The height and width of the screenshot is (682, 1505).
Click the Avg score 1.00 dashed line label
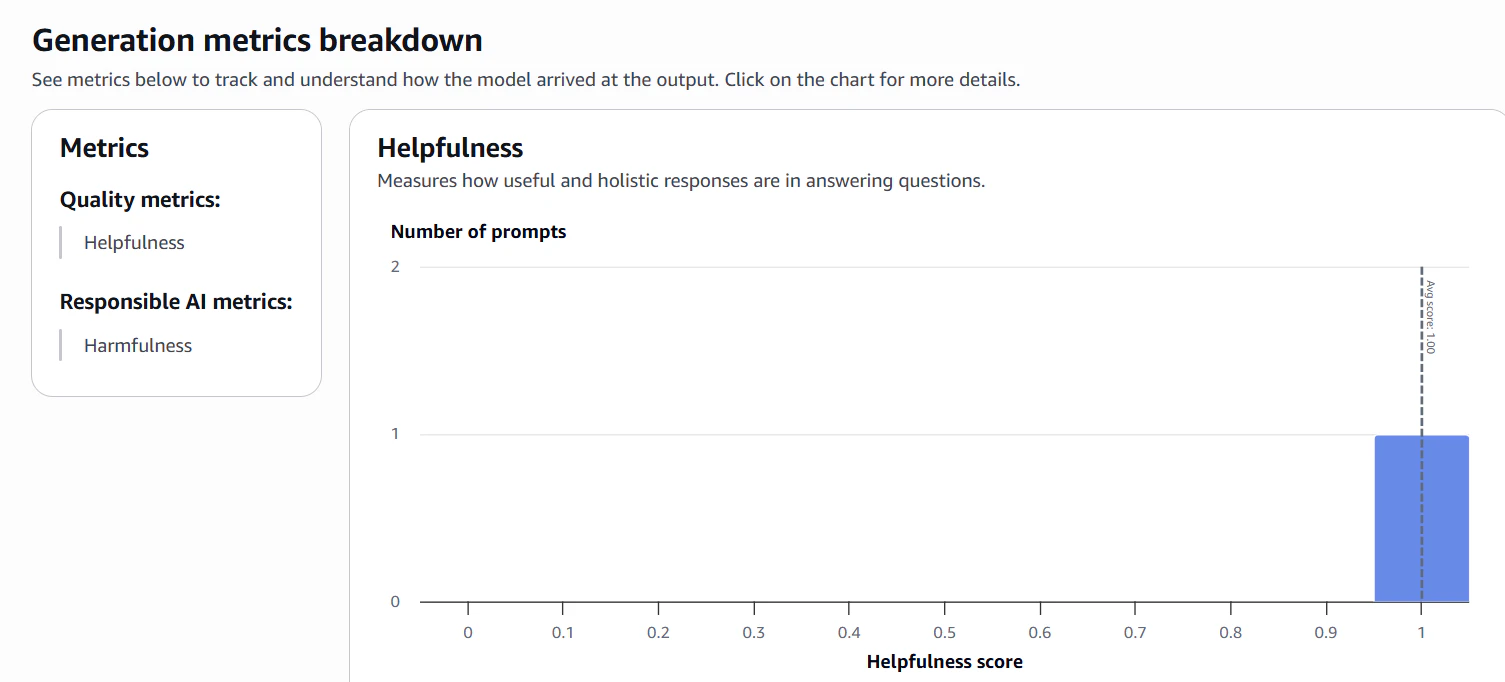pos(1430,317)
